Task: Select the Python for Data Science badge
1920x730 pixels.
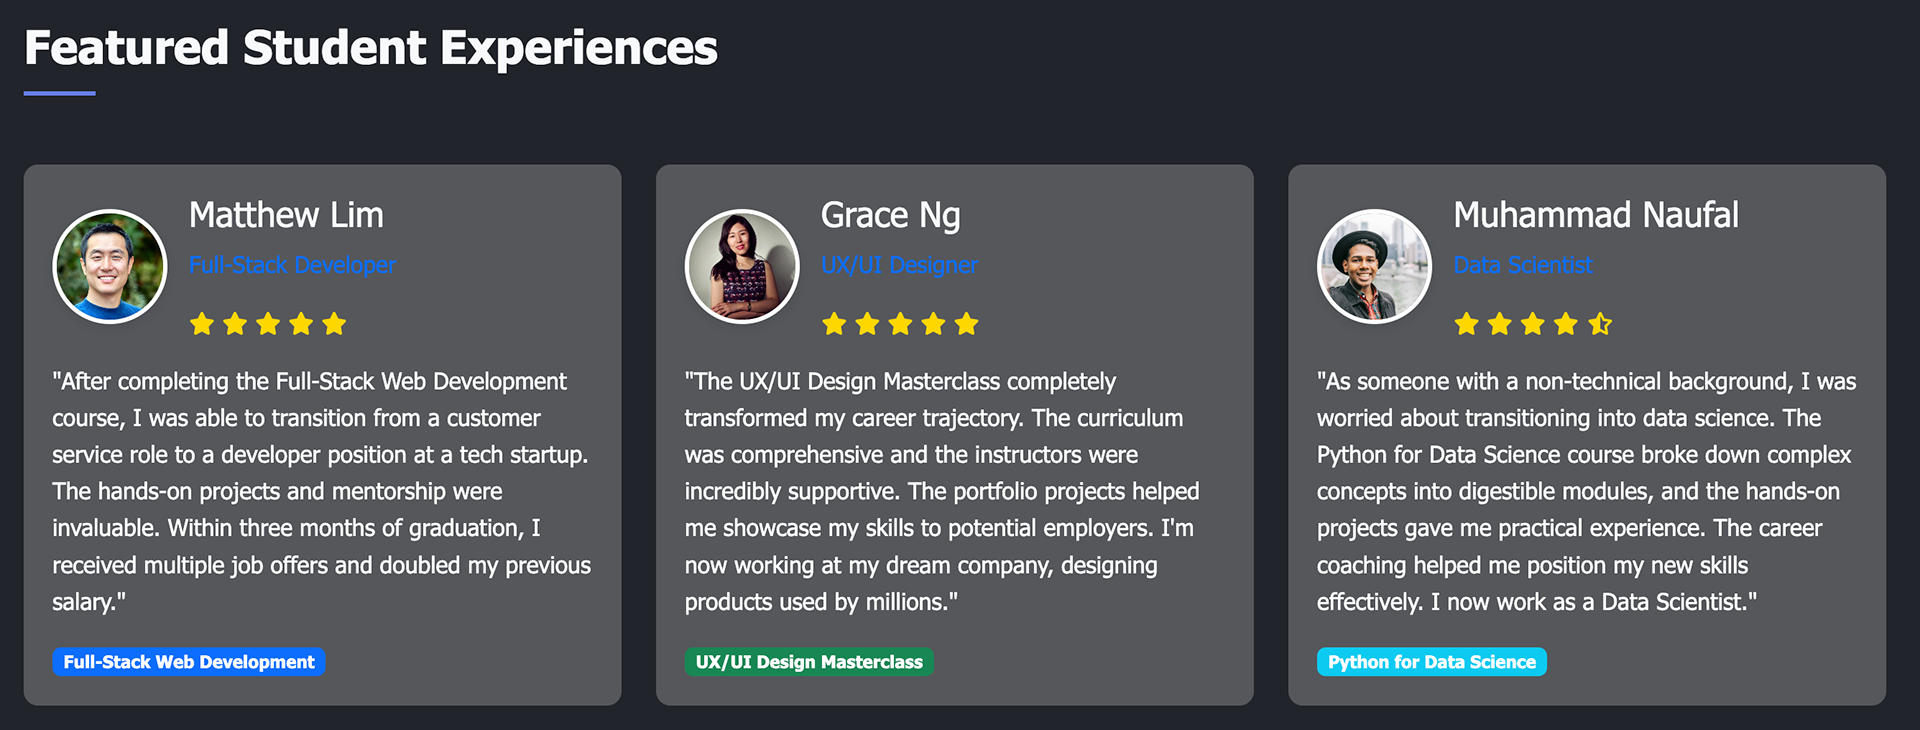Action: pyautogui.click(x=1431, y=662)
